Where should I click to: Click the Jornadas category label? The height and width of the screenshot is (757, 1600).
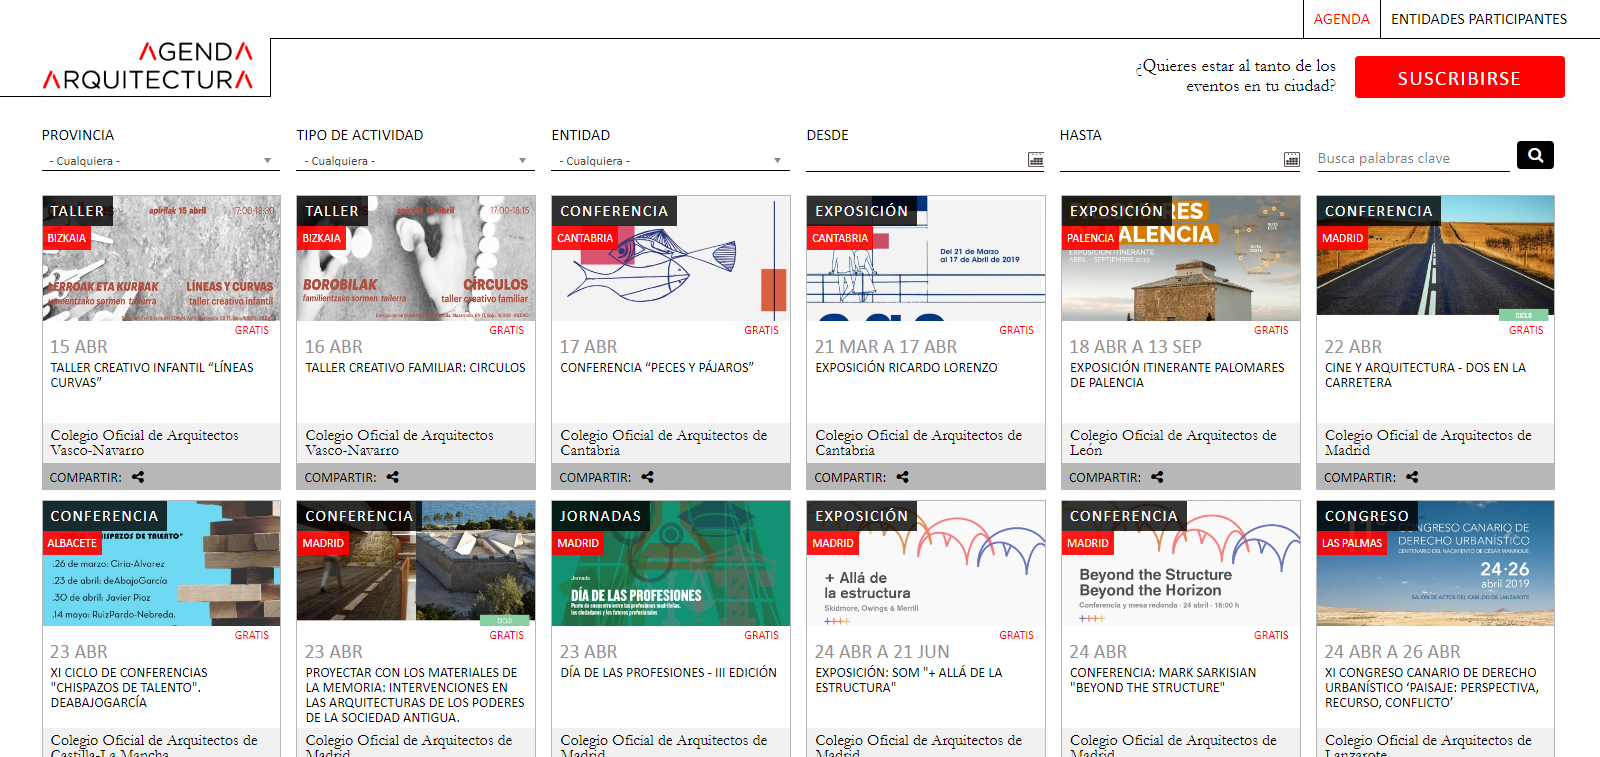point(600,516)
